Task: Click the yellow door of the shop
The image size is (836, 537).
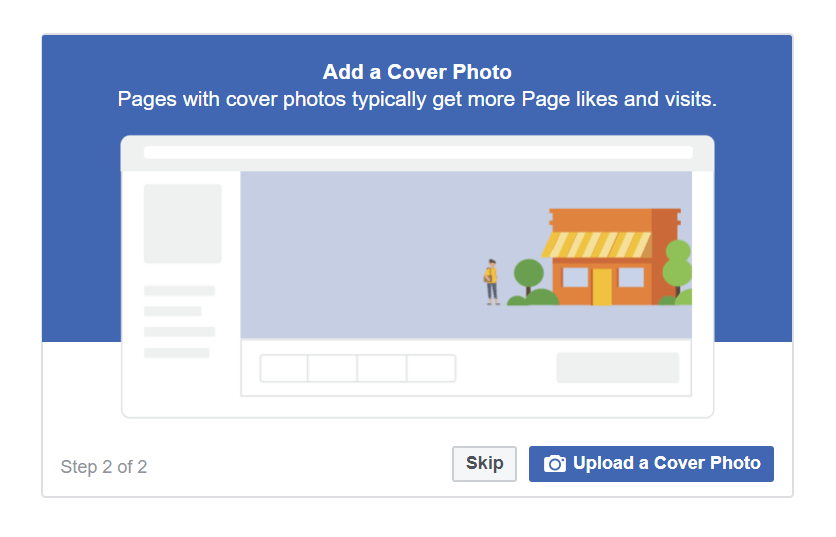Action: (x=602, y=286)
